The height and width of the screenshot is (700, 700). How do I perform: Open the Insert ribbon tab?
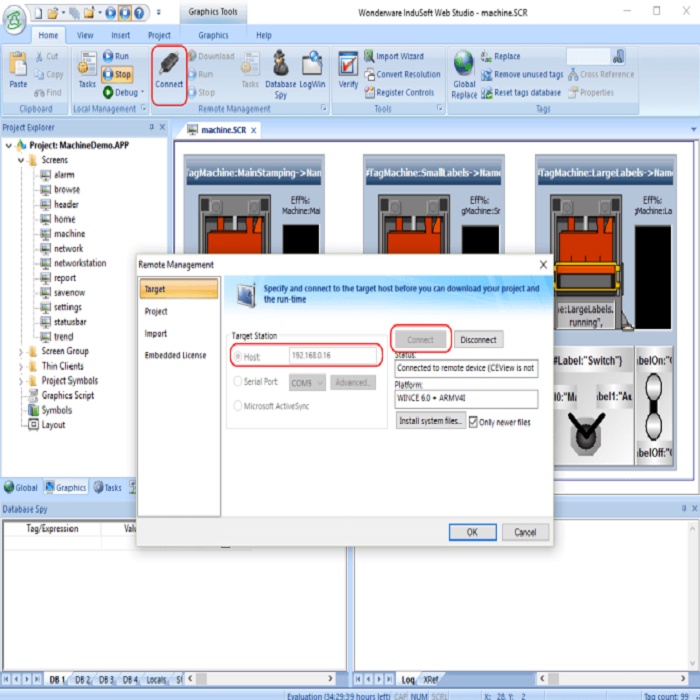[121, 35]
